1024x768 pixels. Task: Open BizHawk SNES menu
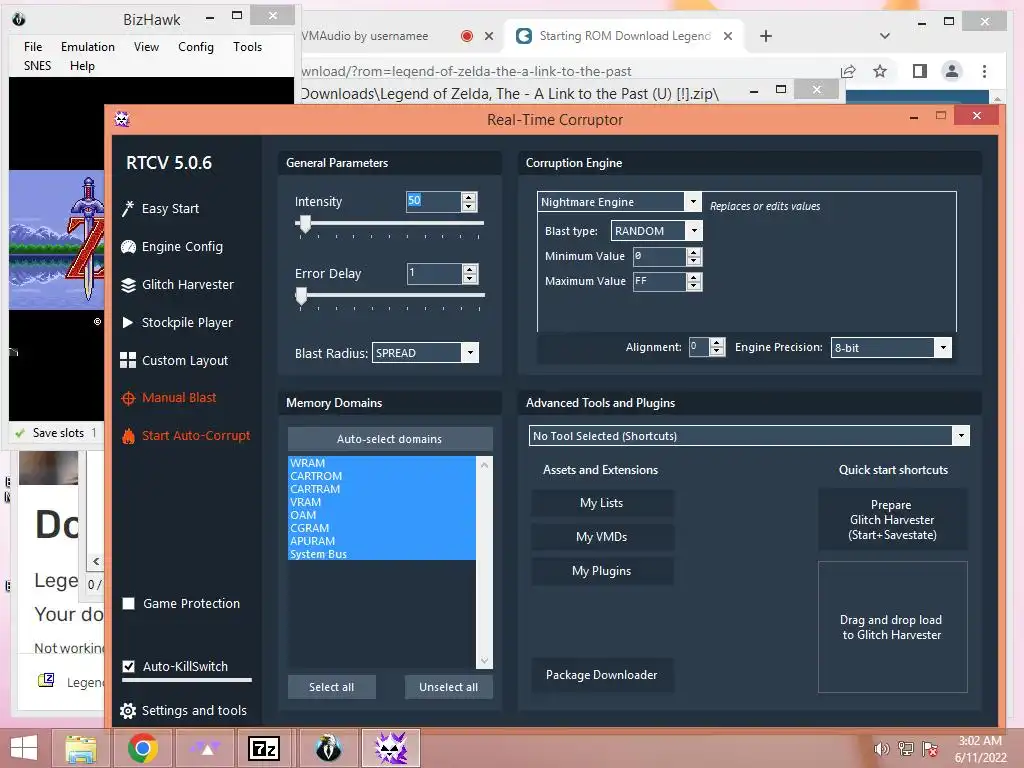pyautogui.click(x=37, y=65)
